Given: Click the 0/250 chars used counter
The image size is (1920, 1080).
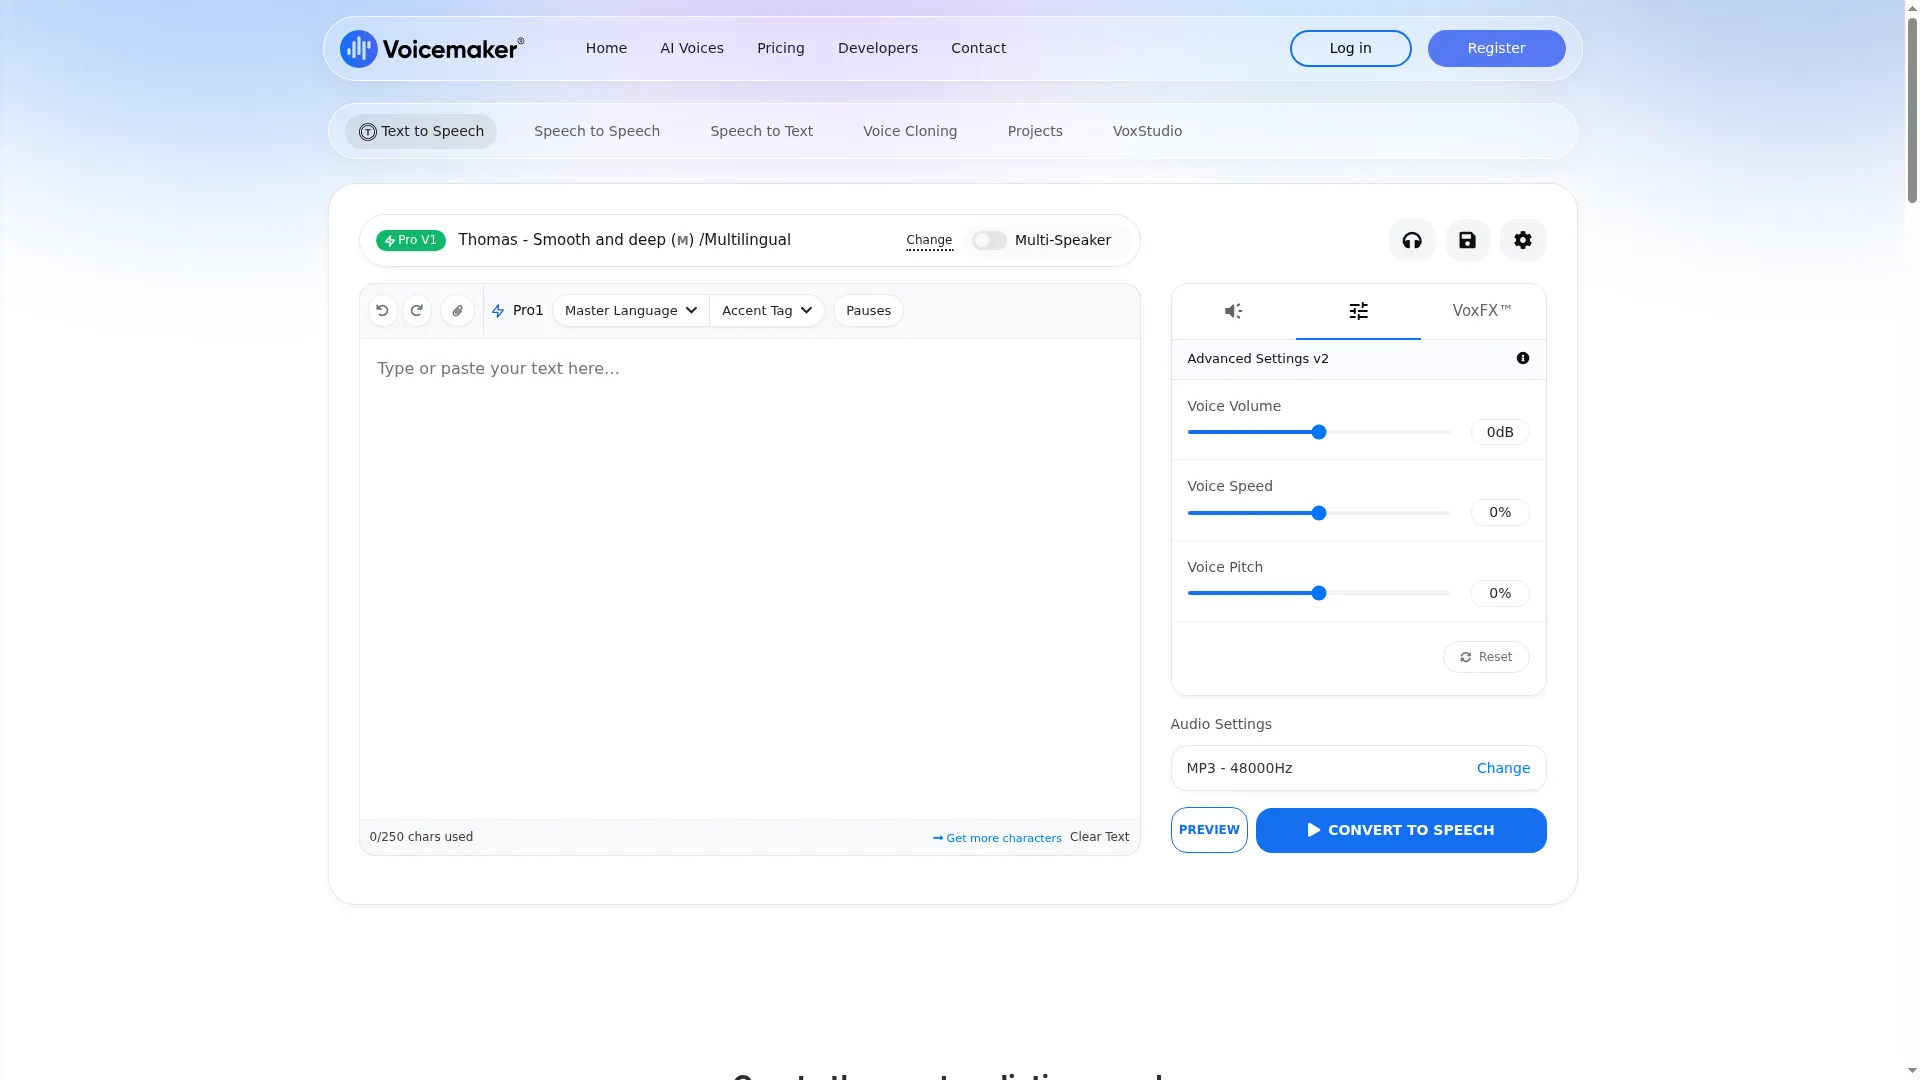Looking at the screenshot, I should pyautogui.click(x=421, y=837).
